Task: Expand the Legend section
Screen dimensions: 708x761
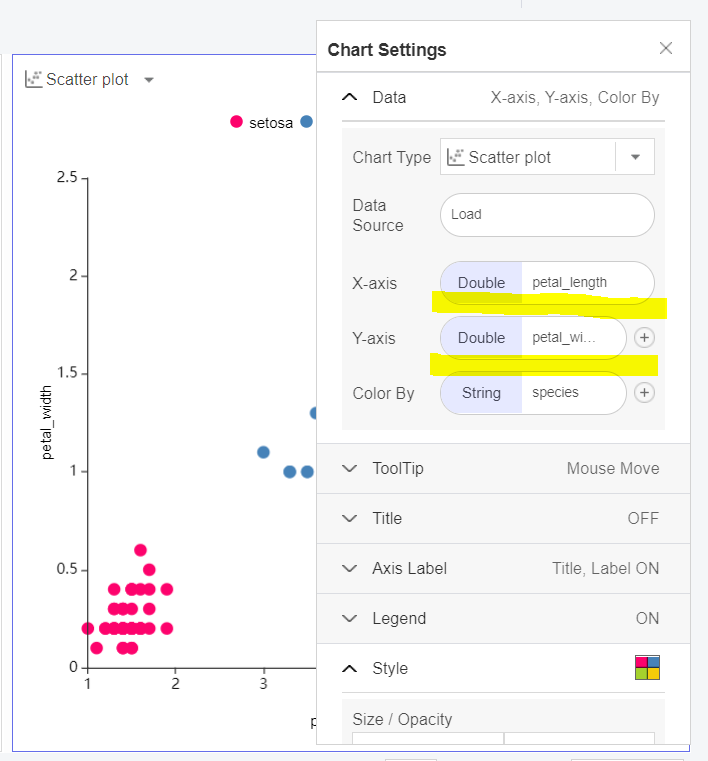Action: point(349,618)
